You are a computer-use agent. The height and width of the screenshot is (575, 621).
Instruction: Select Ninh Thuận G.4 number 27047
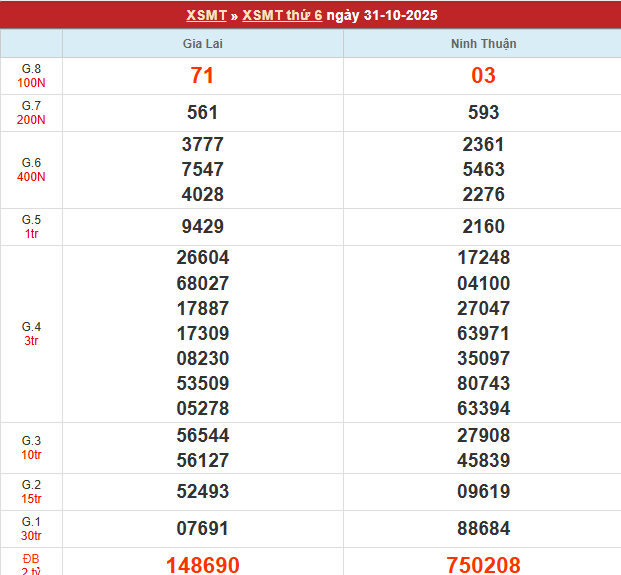pyautogui.click(x=483, y=308)
